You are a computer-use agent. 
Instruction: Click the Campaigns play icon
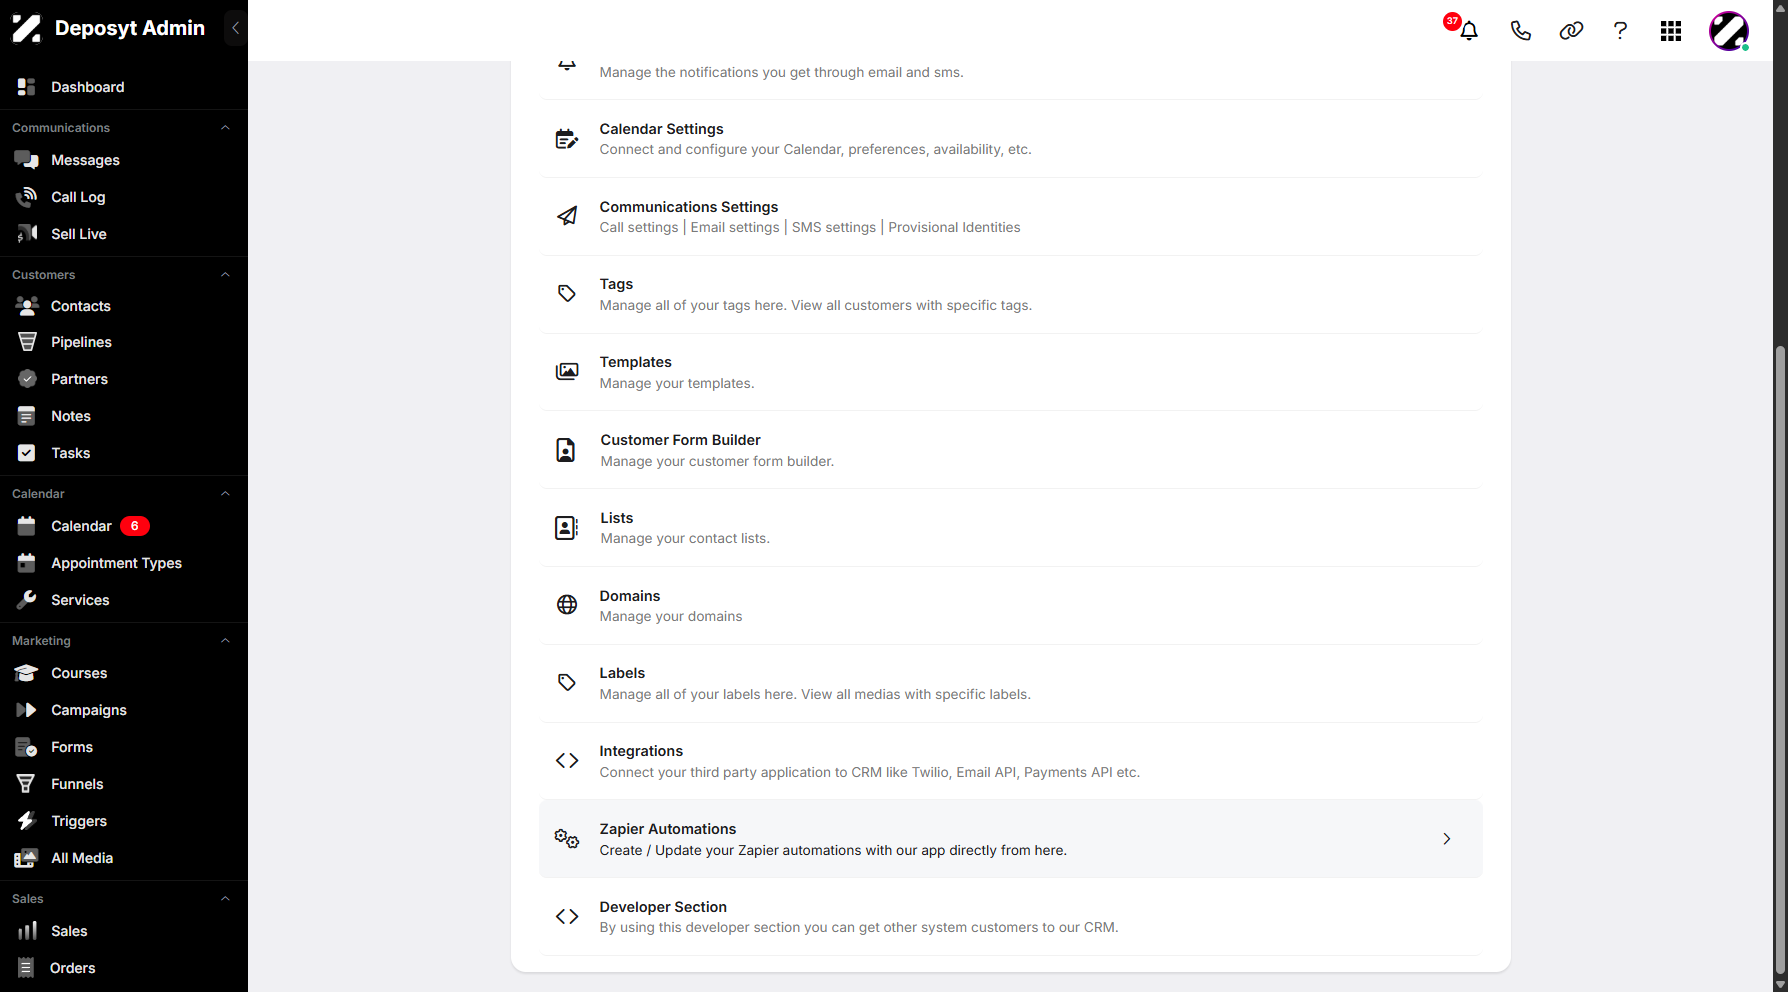coord(27,710)
